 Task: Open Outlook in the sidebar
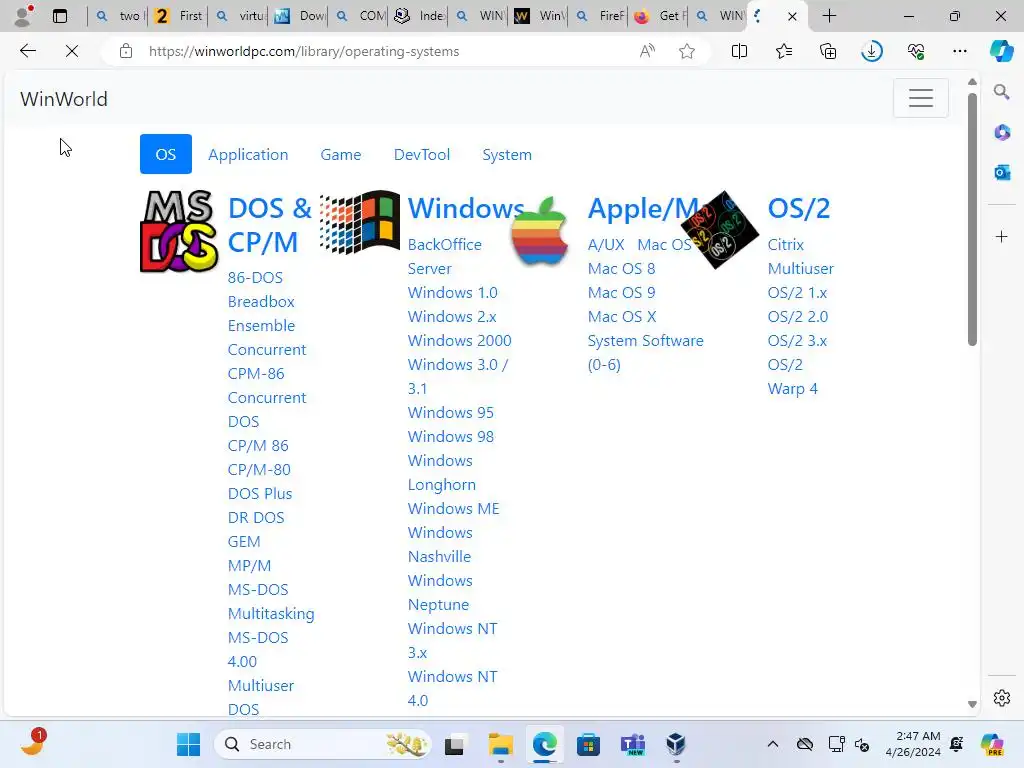(x=1002, y=172)
